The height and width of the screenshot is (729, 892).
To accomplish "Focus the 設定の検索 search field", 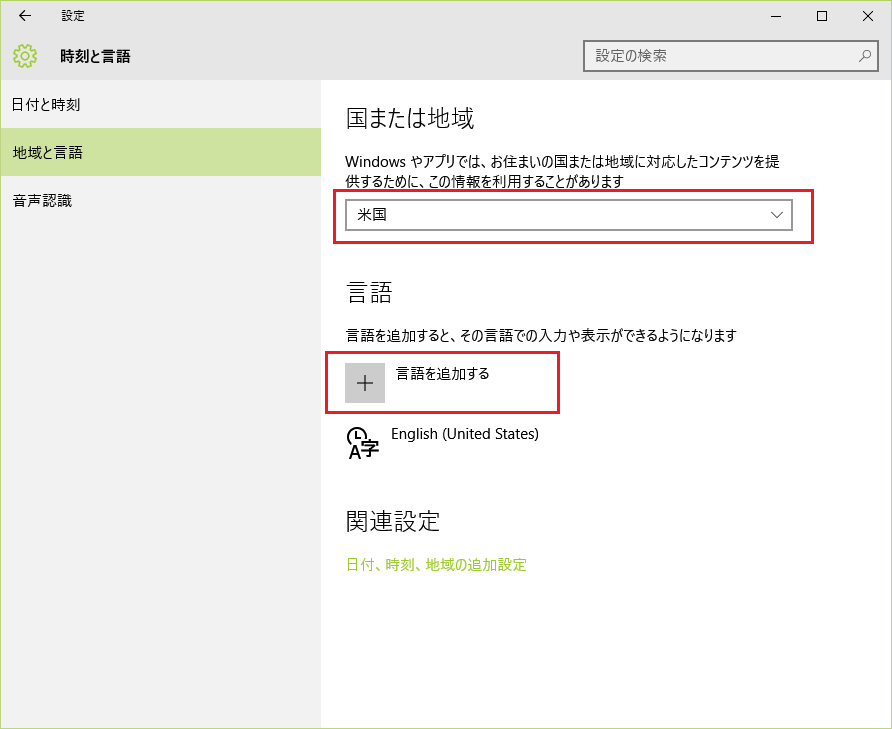I will point(730,56).
